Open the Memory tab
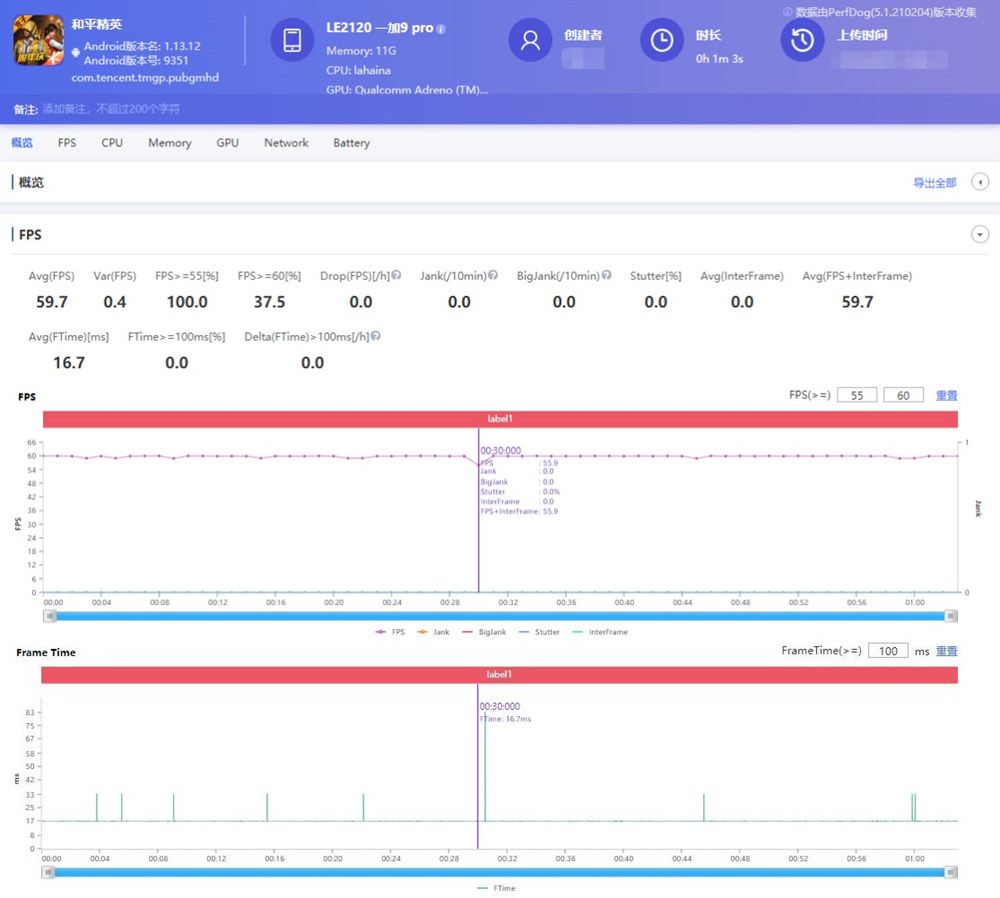 click(170, 143)
